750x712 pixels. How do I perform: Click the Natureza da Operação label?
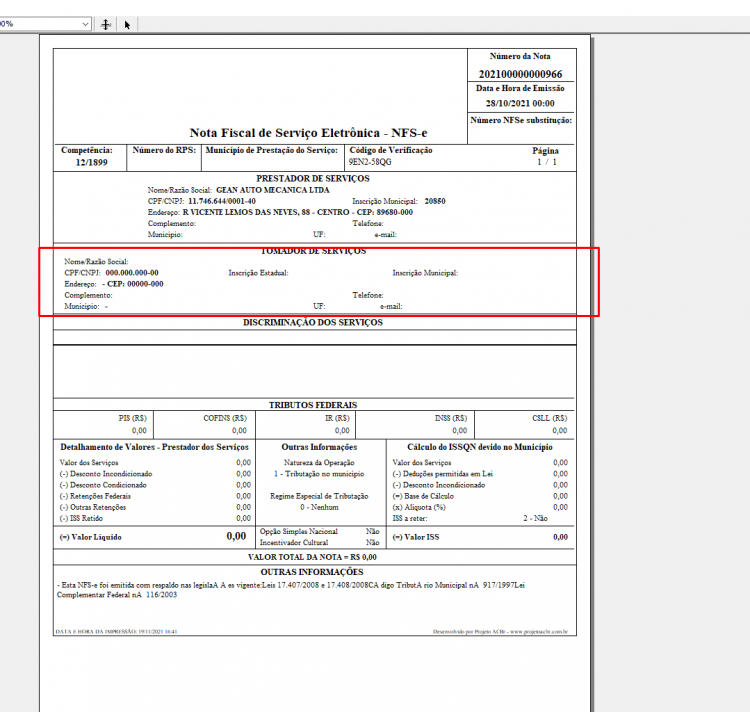tap(319, 463)
